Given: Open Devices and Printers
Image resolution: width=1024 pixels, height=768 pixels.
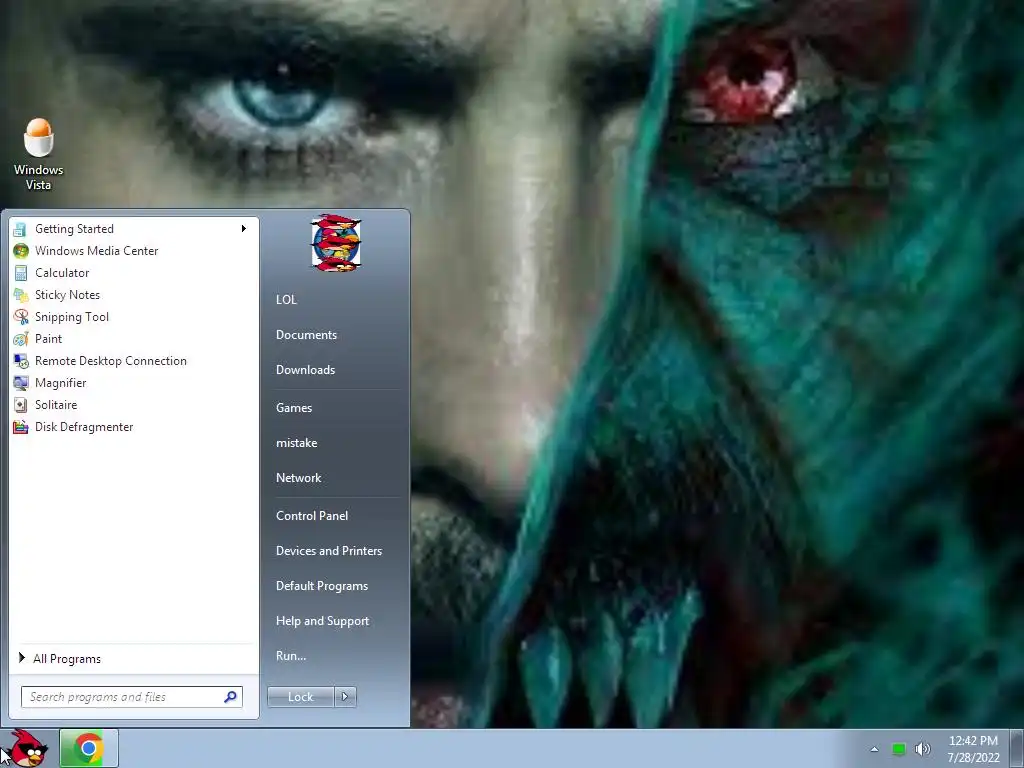Looking at the screenshot, I should pos(329,551).
